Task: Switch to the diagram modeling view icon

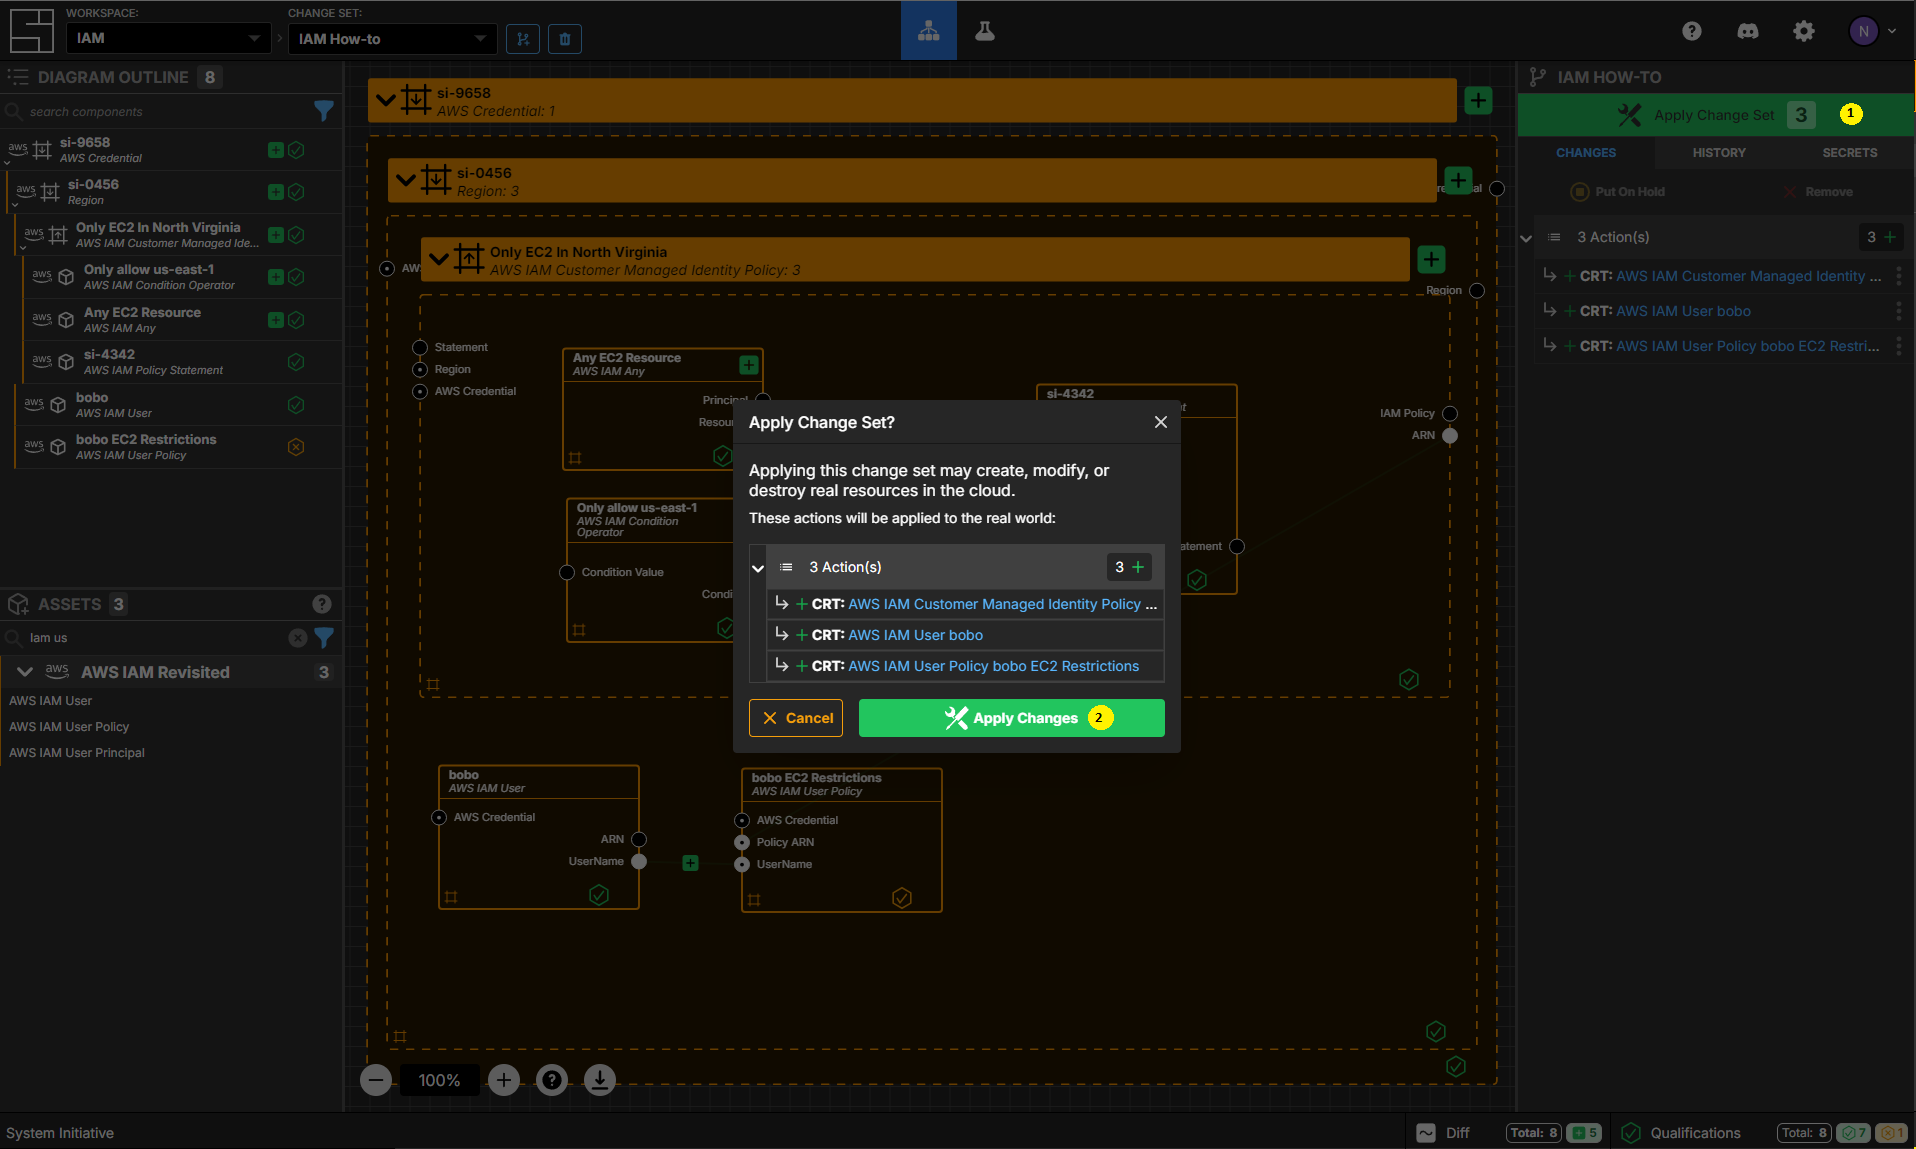Action: click(x=929, y=30)
